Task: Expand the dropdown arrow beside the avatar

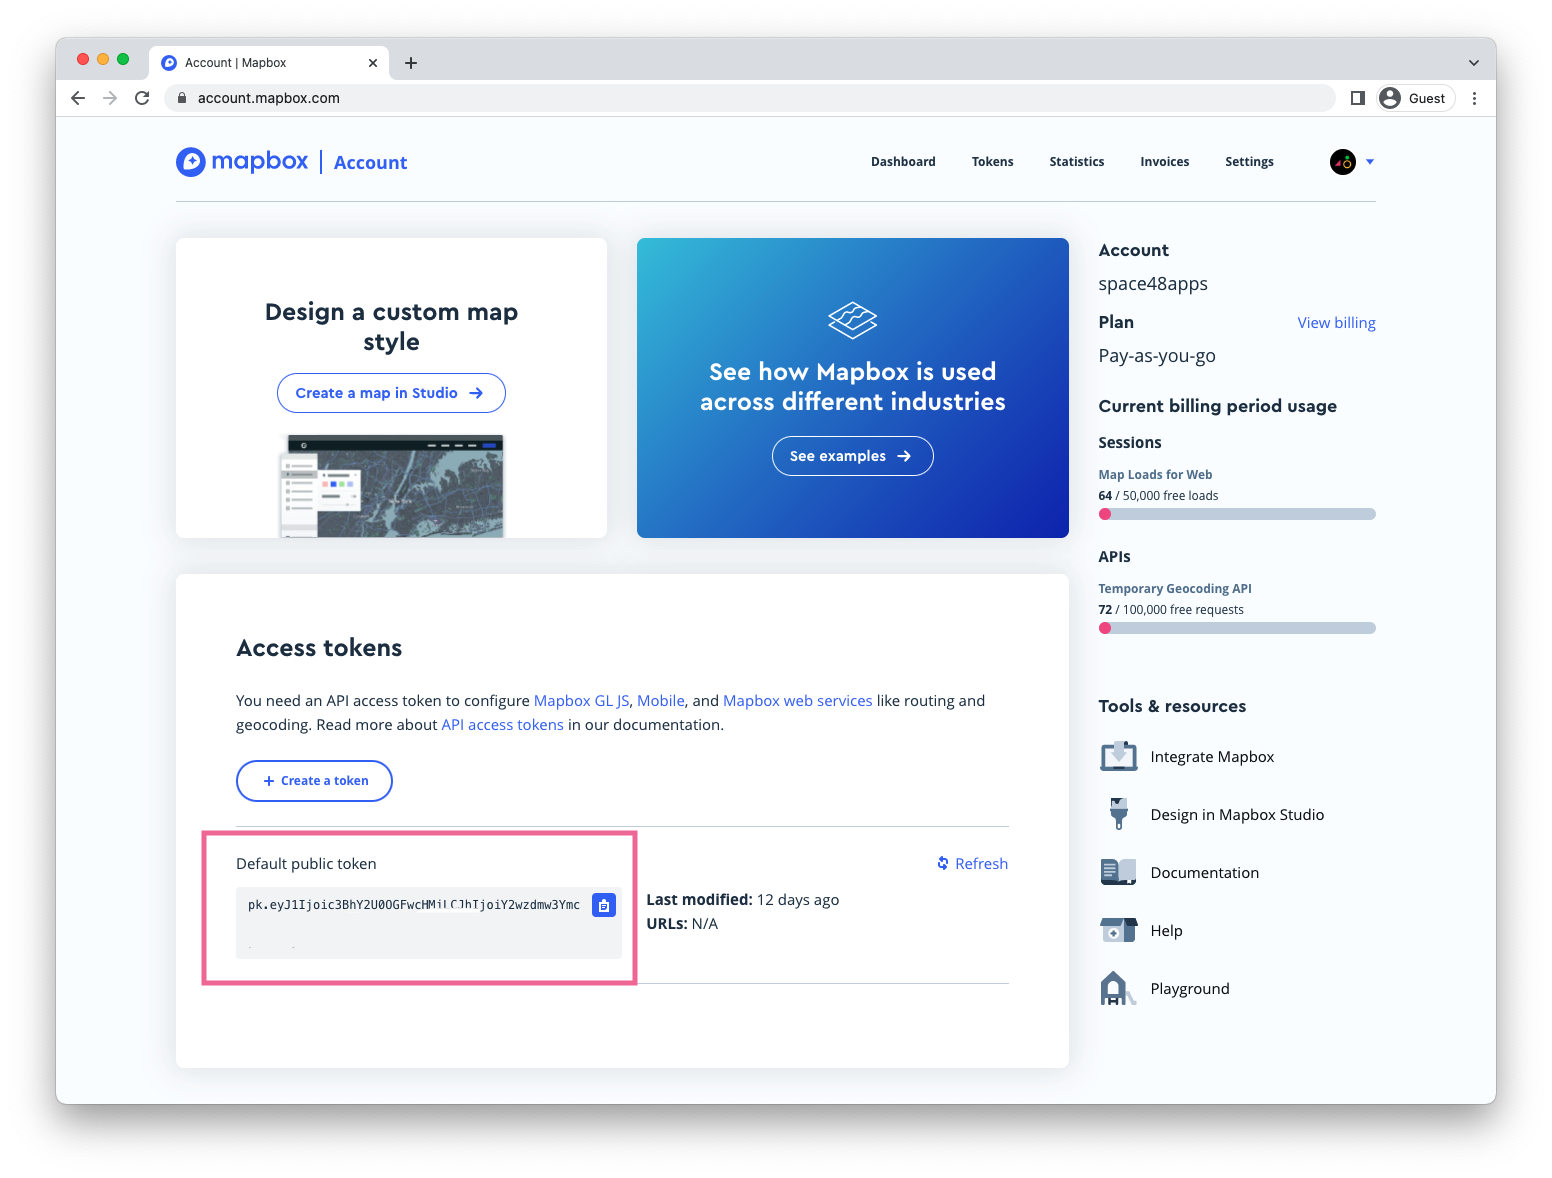Action: click(x=1370, y=162)
